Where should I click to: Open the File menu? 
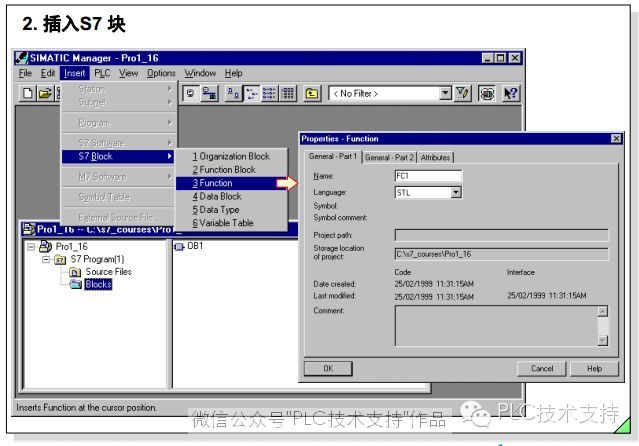click(x=25, y=73)
